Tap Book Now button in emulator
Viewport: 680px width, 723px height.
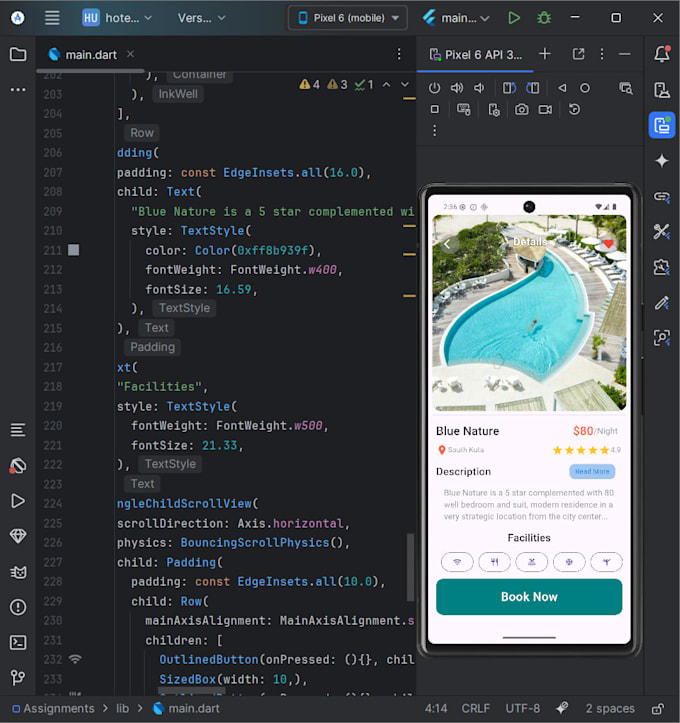click(529, 597)
